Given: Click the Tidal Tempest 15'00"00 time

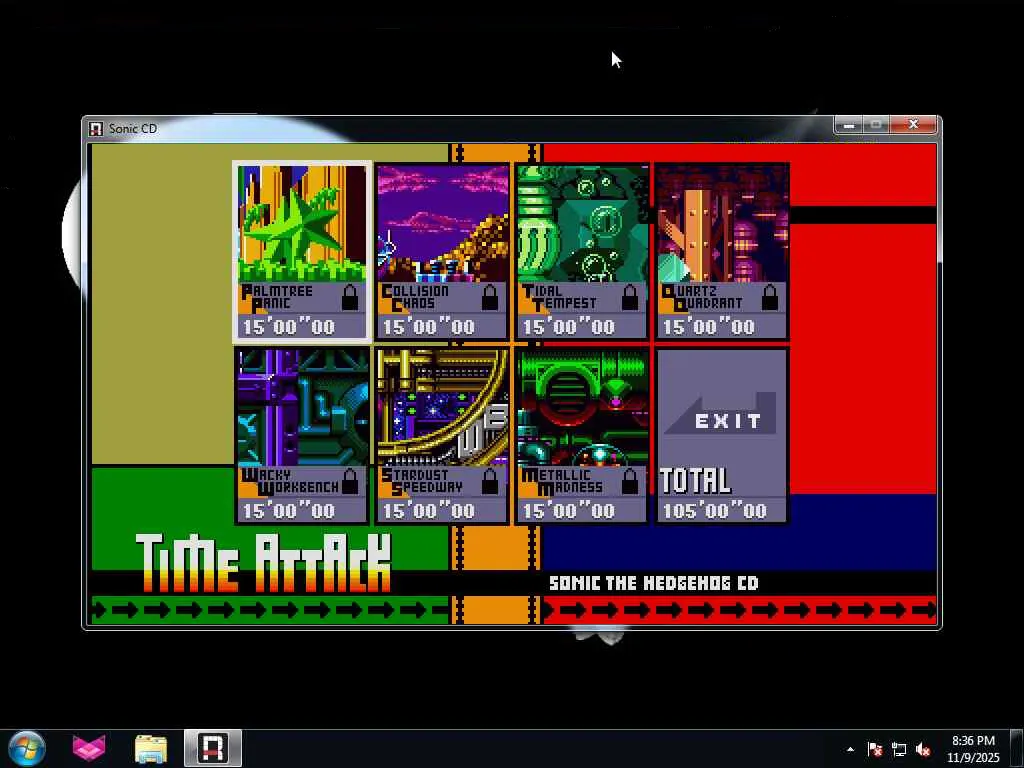Looking at the screenshot, I should [569, 327].
